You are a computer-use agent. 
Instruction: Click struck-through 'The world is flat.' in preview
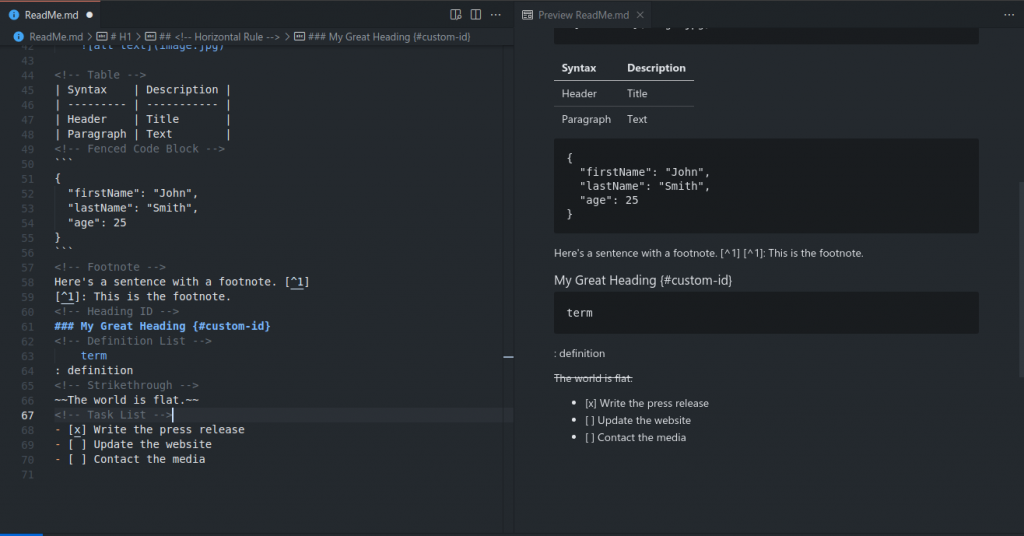point(593,378)
